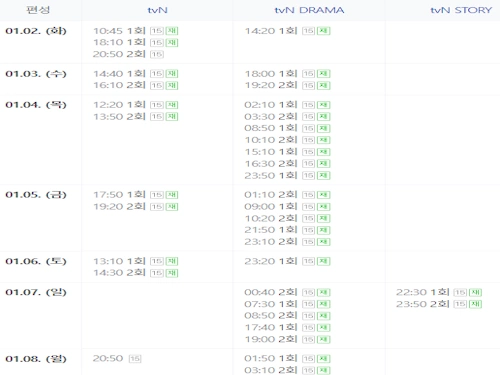Click tvN DRAMA 00:40 2회 entry
Viewport: 500px width, 375px height.
287,292
